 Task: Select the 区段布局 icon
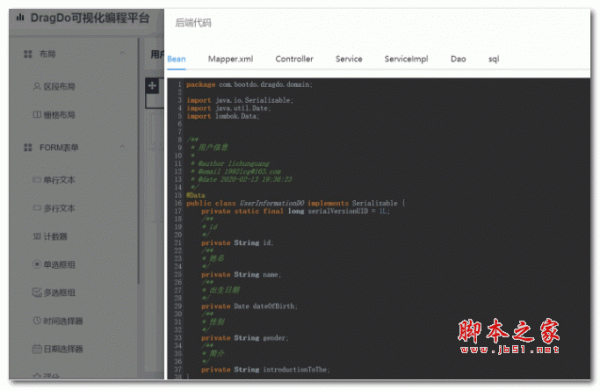tap(37, 86)
